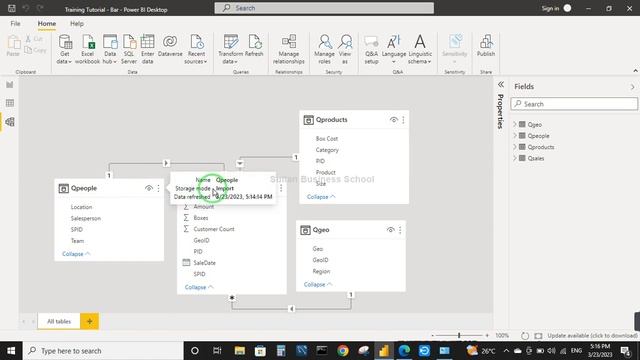The width and height of the screenshot is (640, 360).
Task: Expand Qsales in Fields pane
Action: click(515, 158)
